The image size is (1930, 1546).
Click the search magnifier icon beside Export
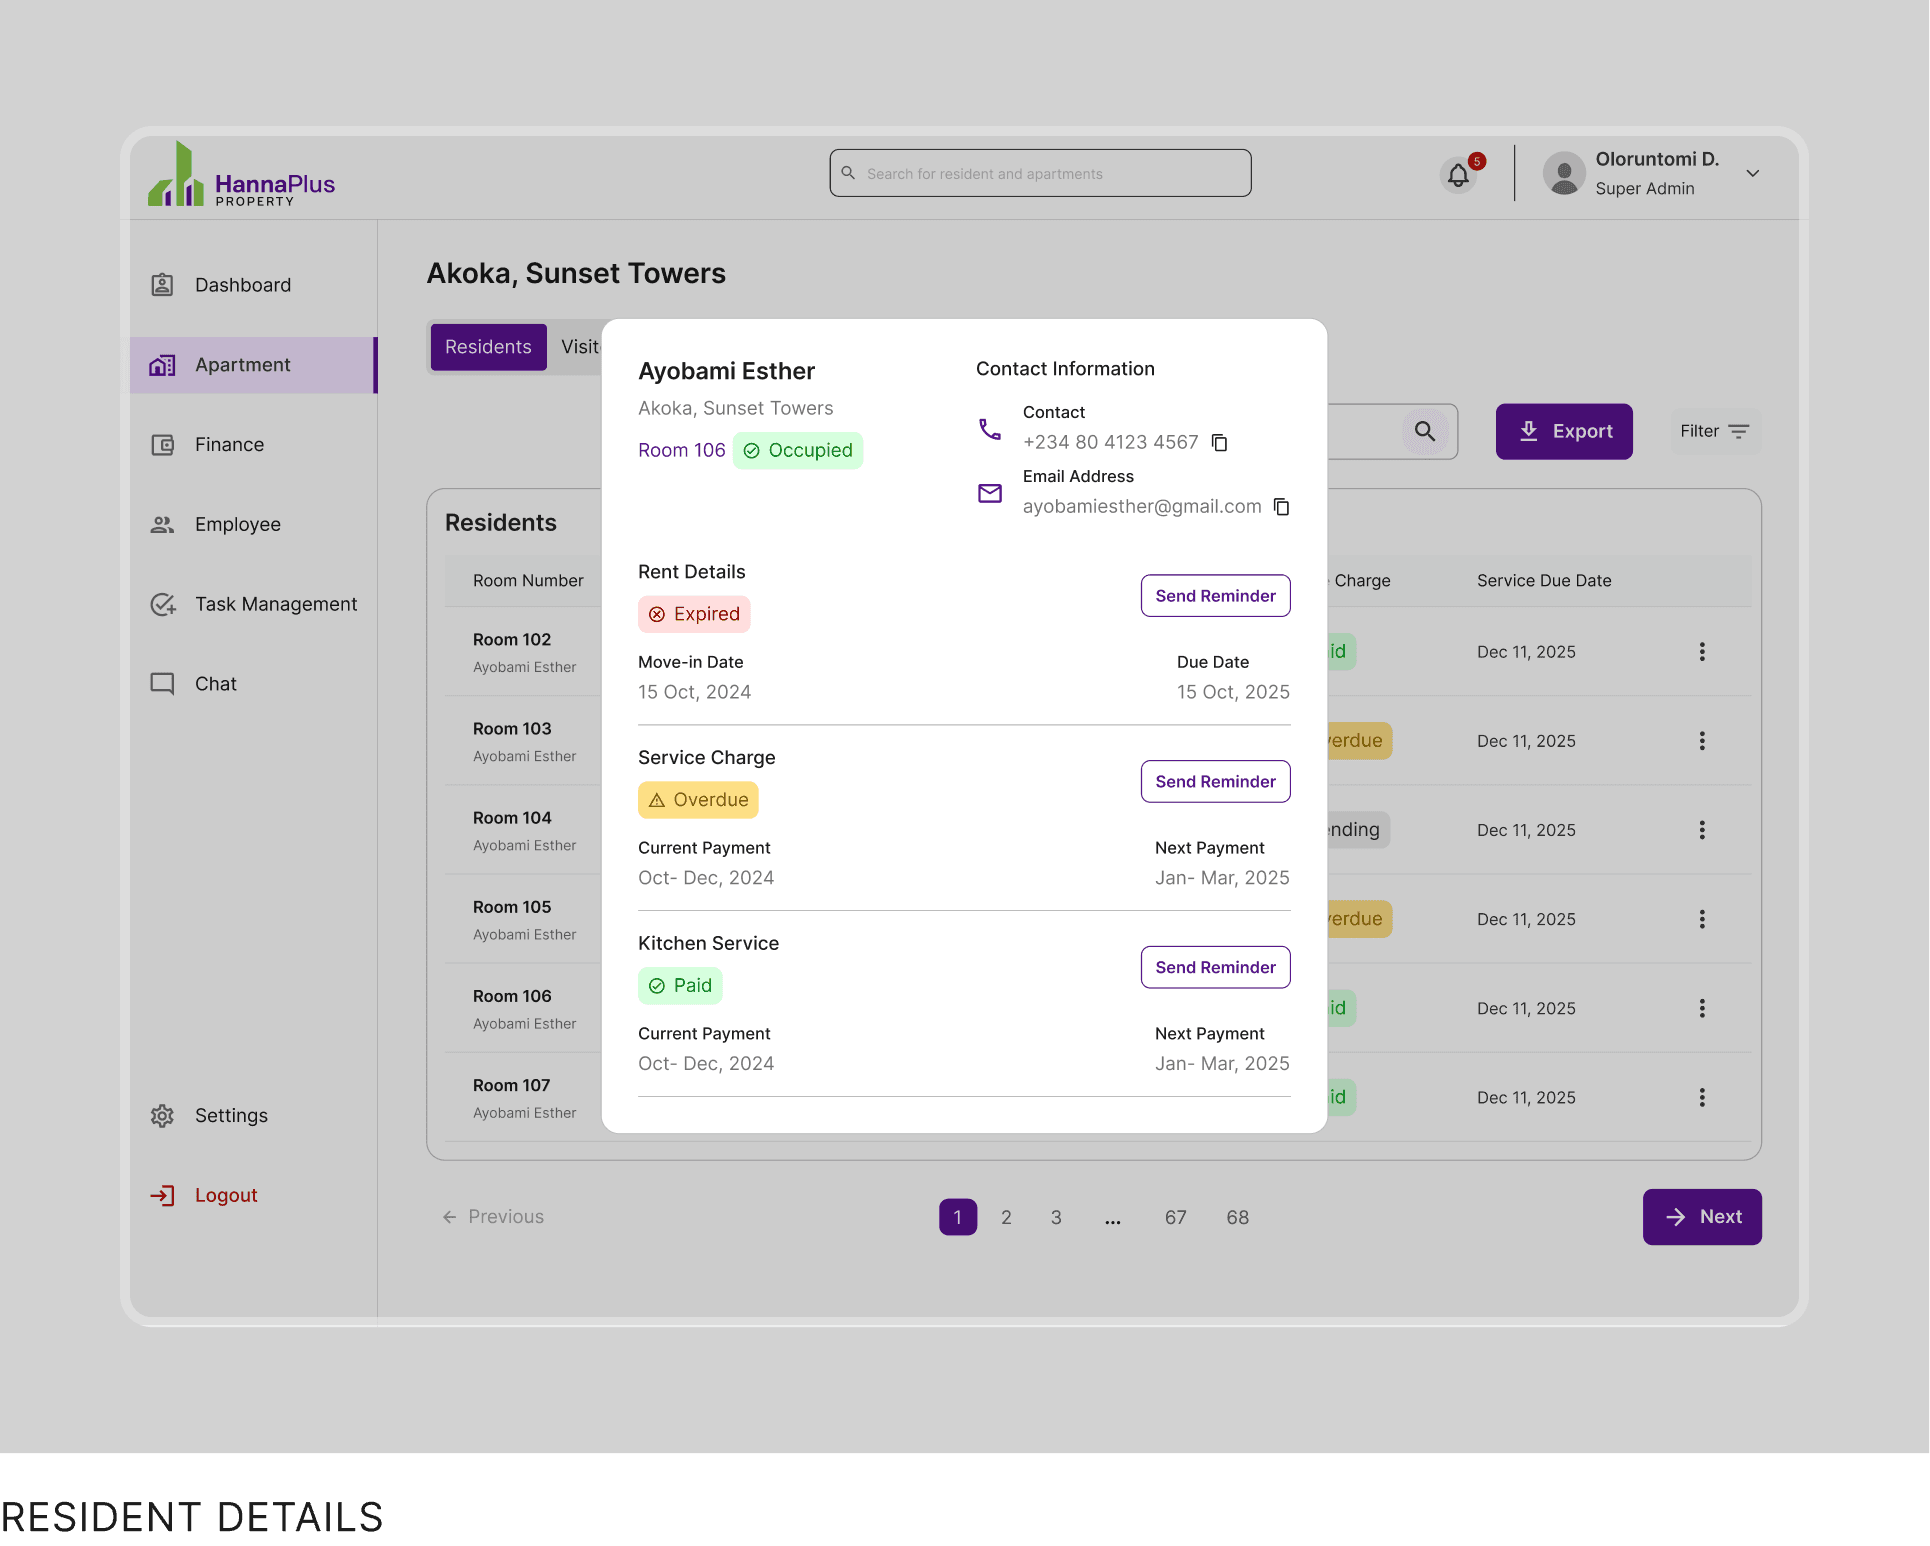[1424, 431]
